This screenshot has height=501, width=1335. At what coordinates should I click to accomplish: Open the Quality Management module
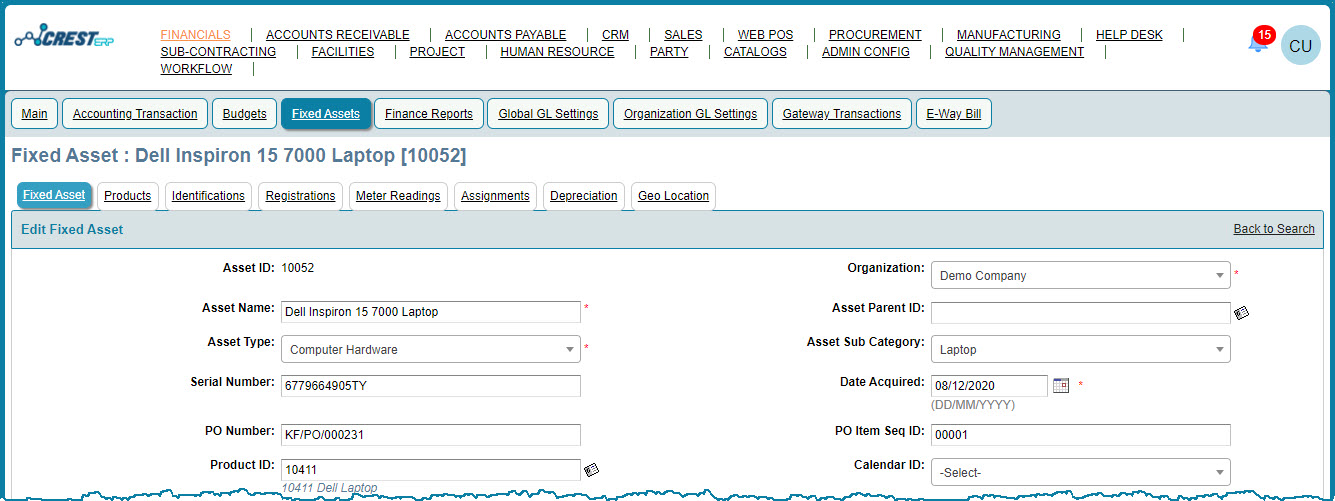pyautogui.click(x=1014, y=51)
